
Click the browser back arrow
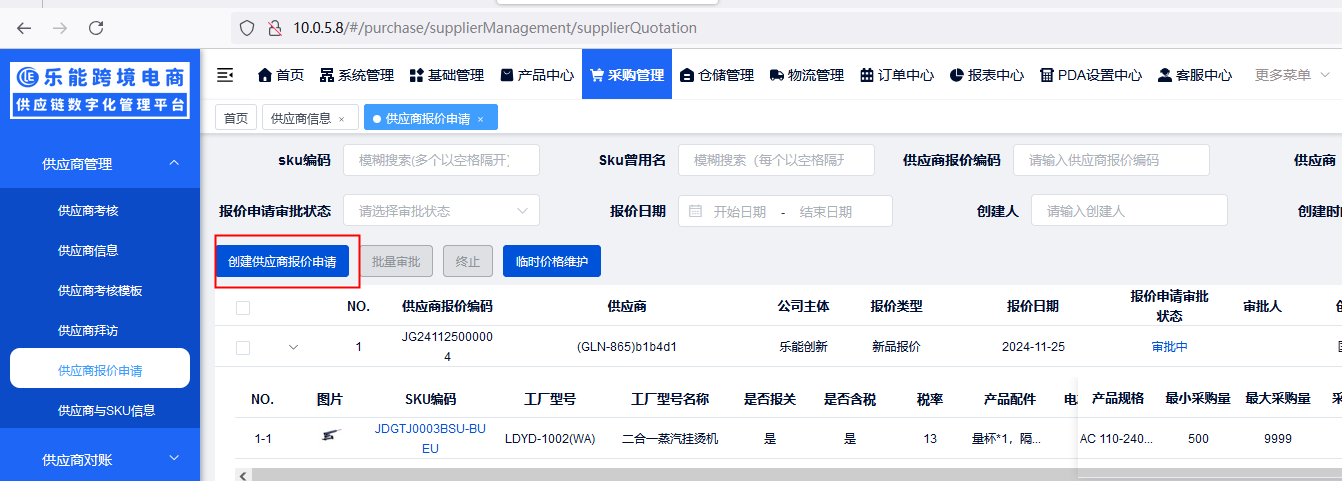[24, 28]
